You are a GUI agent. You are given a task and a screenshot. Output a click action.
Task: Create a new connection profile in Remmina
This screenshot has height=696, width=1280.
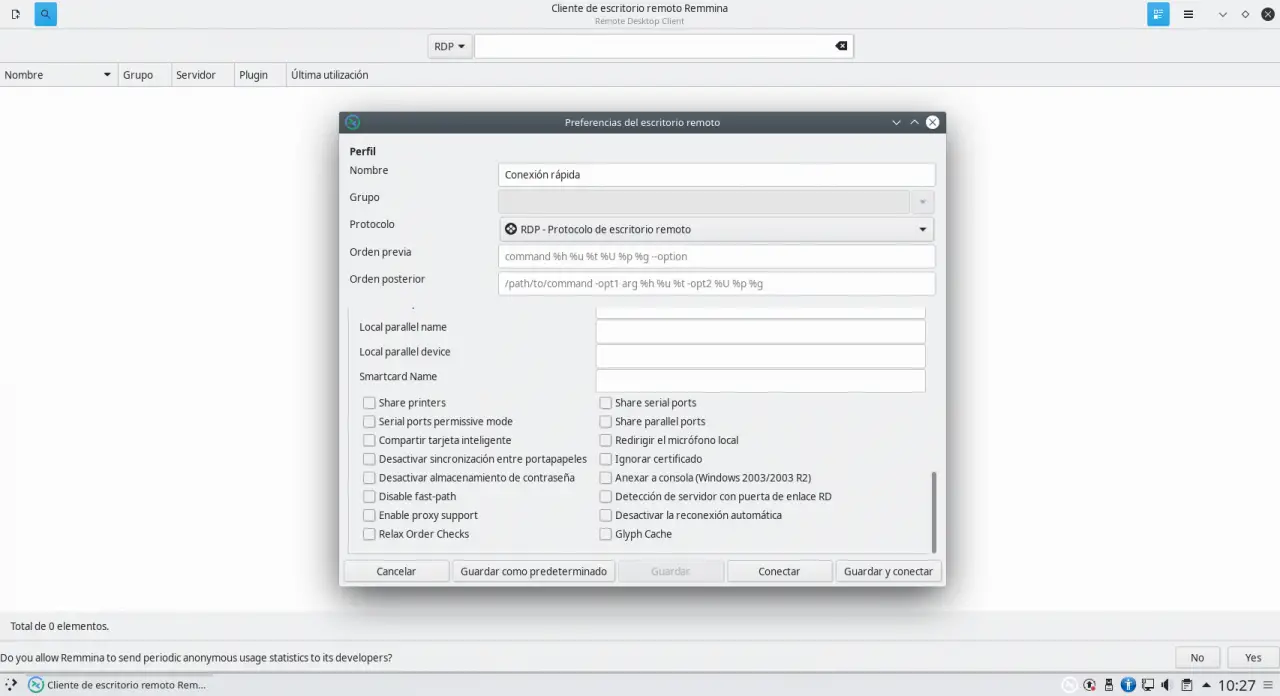[x=16, y=15]
